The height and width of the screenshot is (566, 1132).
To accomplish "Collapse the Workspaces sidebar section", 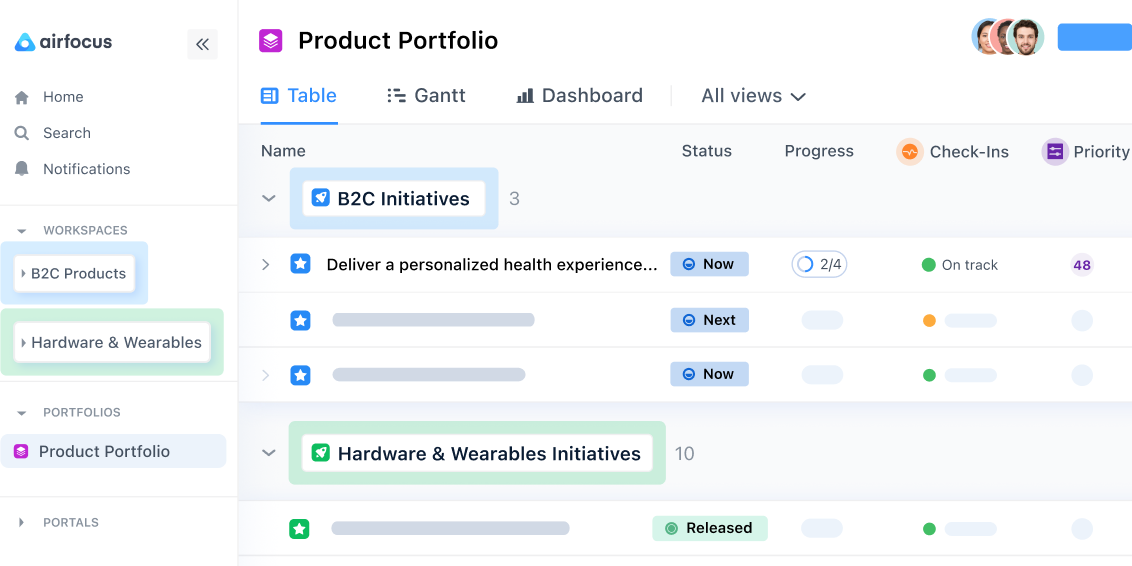I will click(x=22, y=230).
